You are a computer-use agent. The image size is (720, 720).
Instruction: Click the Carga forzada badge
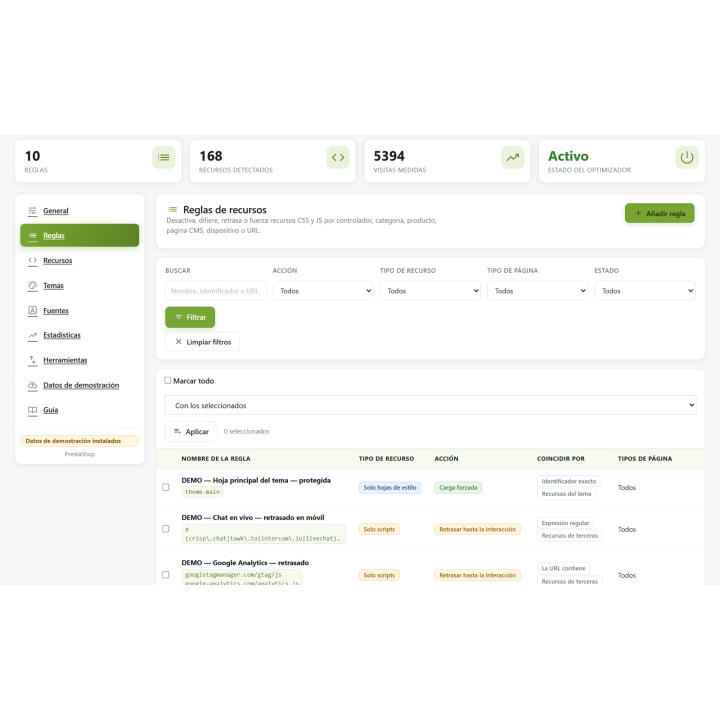458,488
